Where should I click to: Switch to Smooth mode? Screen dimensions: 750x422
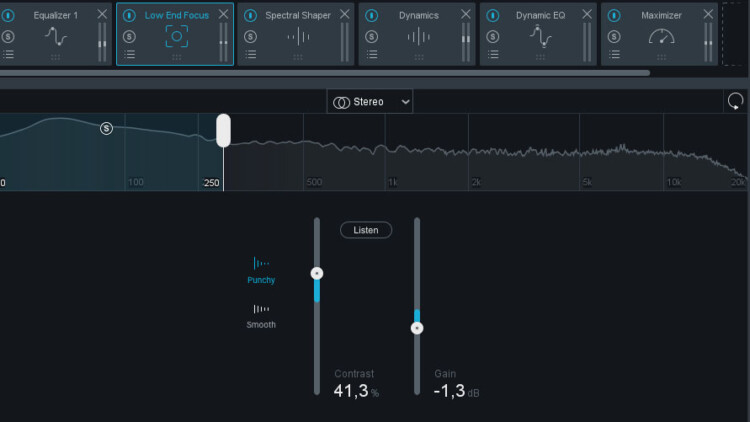pos(261,315)
